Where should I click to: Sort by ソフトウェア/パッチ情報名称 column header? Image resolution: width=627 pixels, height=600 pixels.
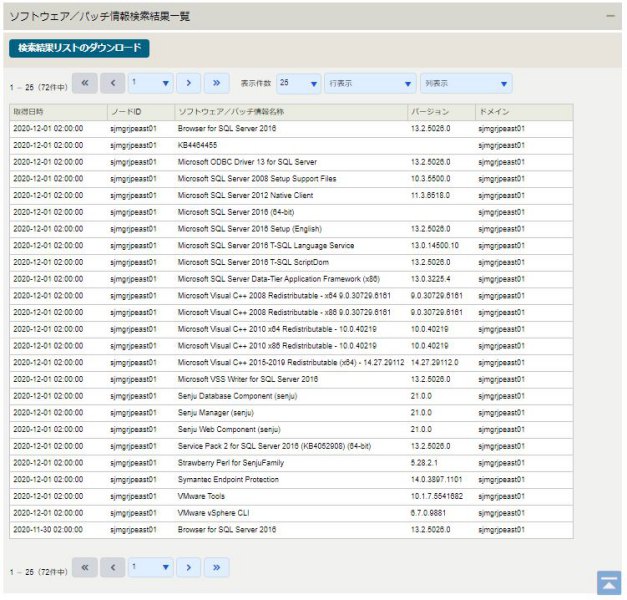pos(291,112)
